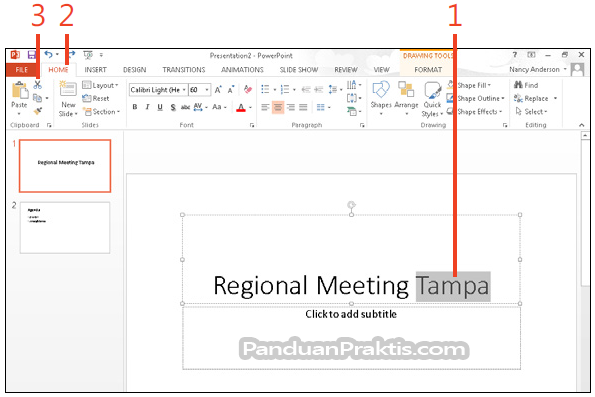The height and width of the screenshot is (397, 595).
Task: Open the Arrange menu
Action: 406,98
